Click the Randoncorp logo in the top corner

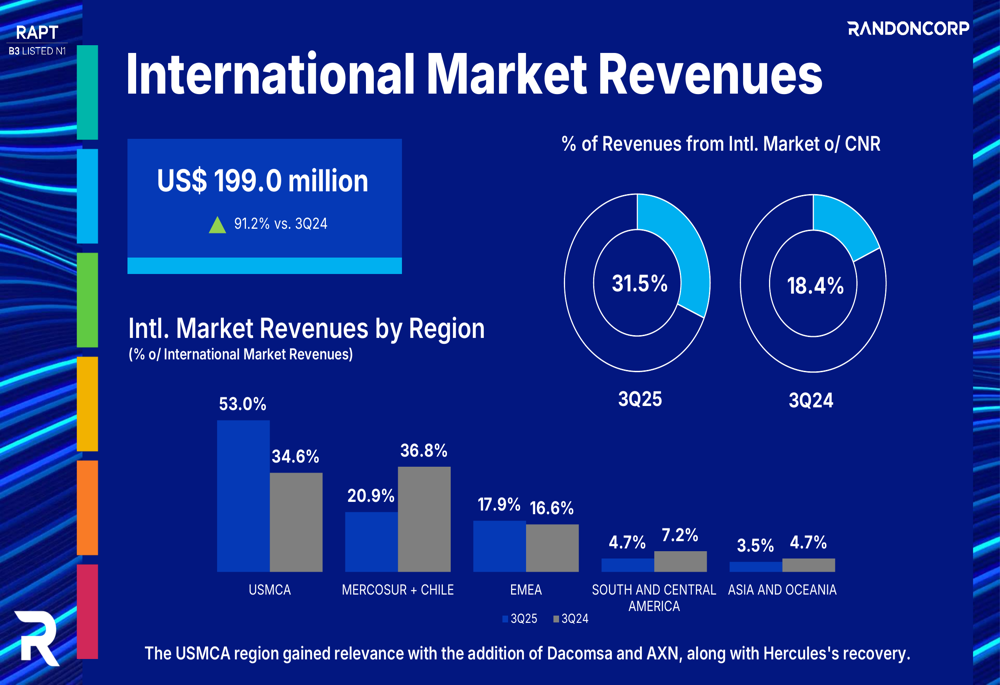pyautogui.click(x=908, y=28)
